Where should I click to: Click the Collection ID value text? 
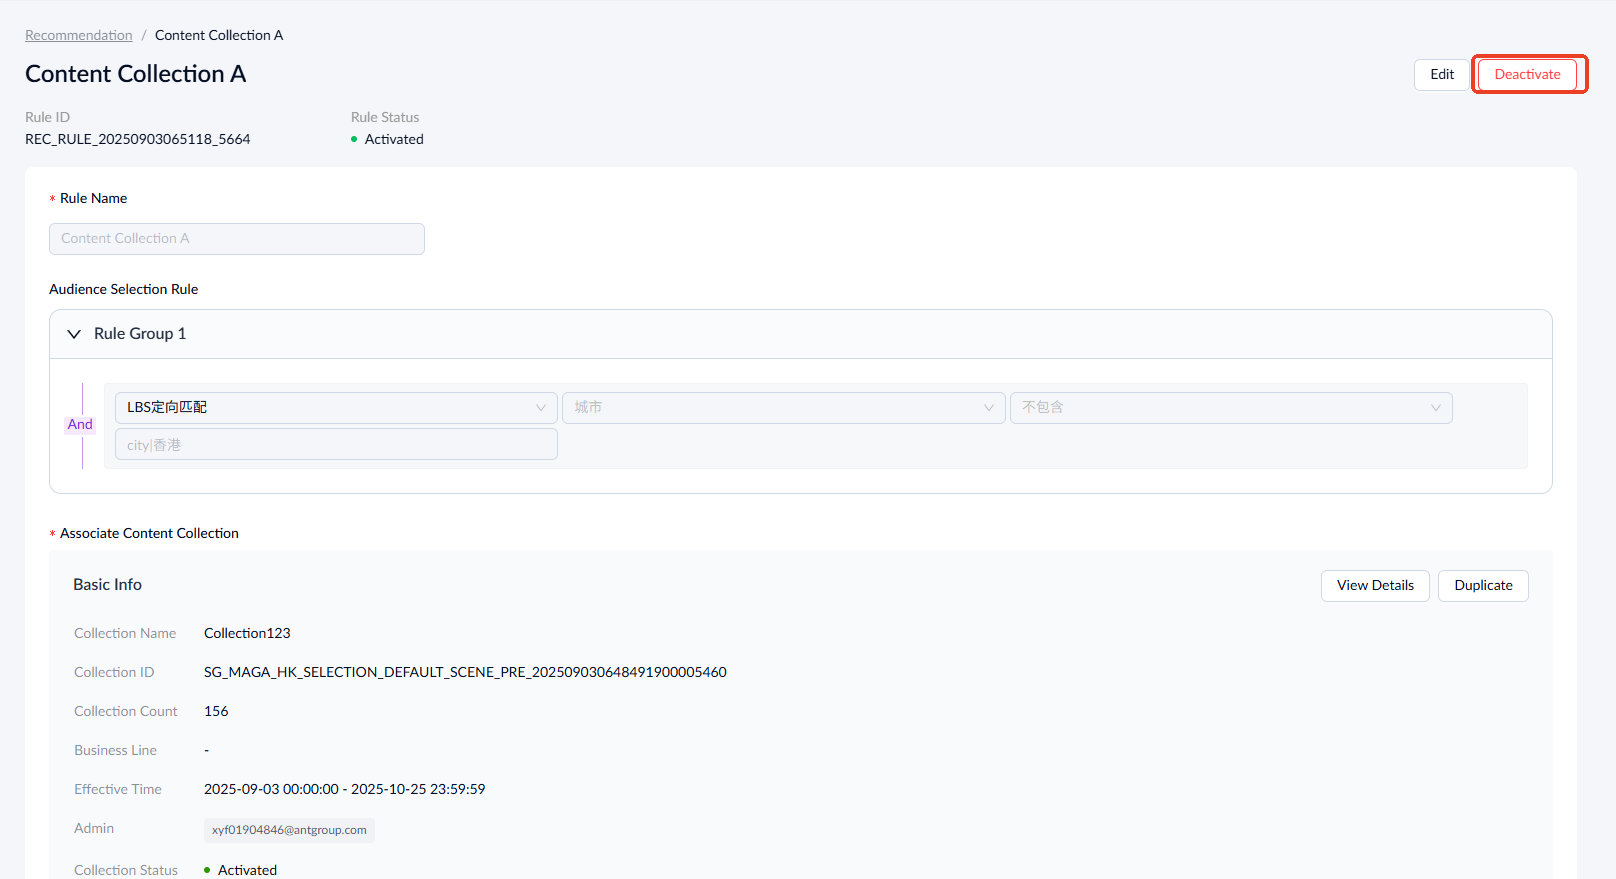(x=465, y=673)
